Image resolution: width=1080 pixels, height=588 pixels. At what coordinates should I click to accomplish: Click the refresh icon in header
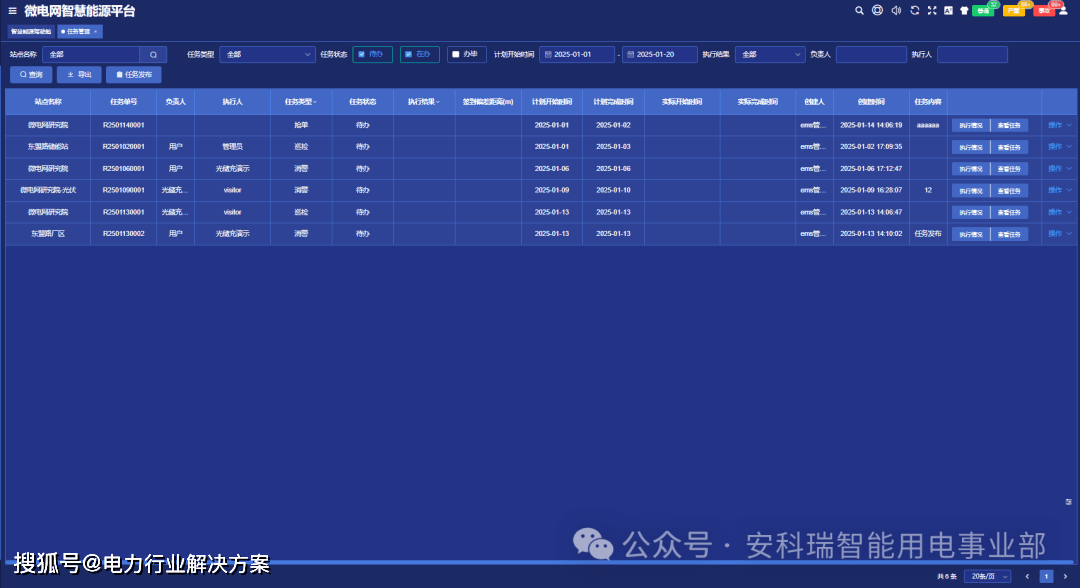click(x=914, y=11)
